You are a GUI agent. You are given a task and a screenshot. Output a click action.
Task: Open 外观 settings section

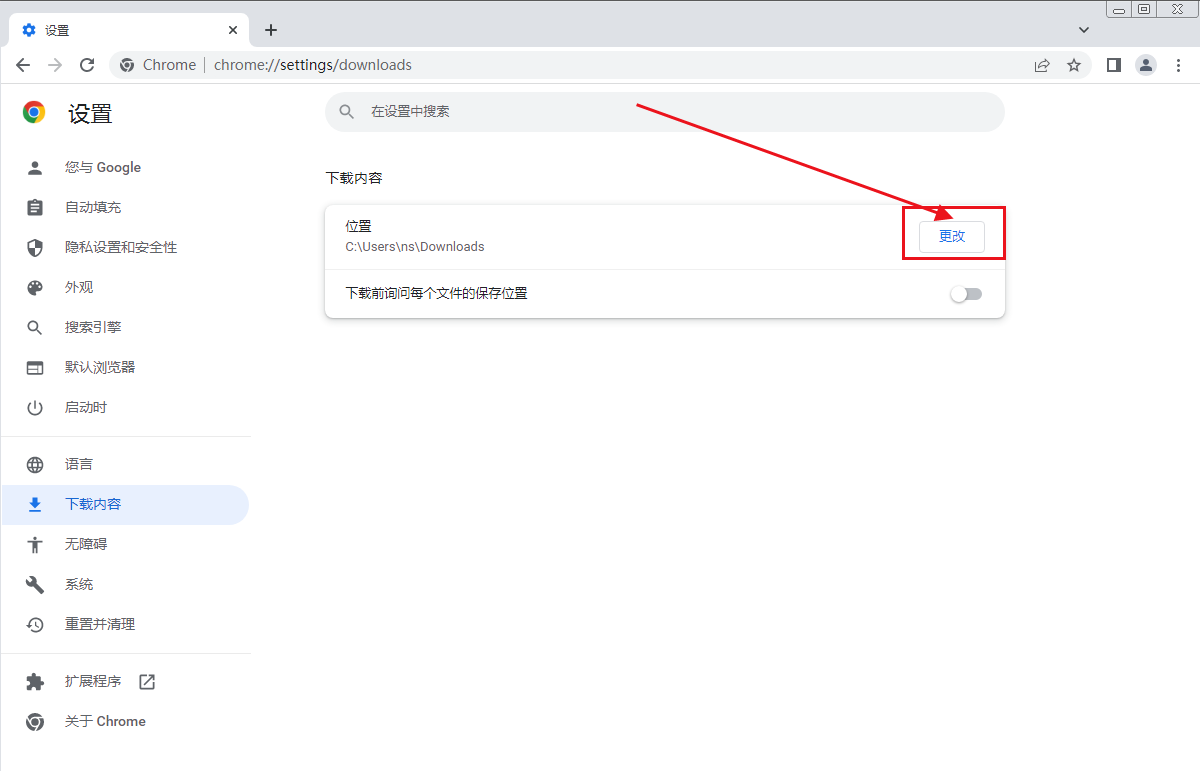click(125, 287)
